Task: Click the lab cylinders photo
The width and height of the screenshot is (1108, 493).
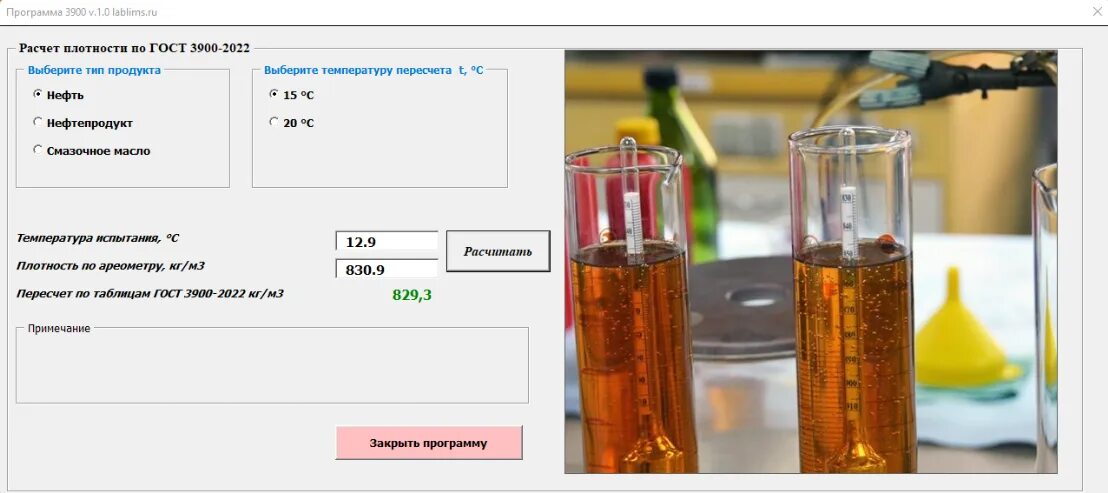Action: coord(811,261)
